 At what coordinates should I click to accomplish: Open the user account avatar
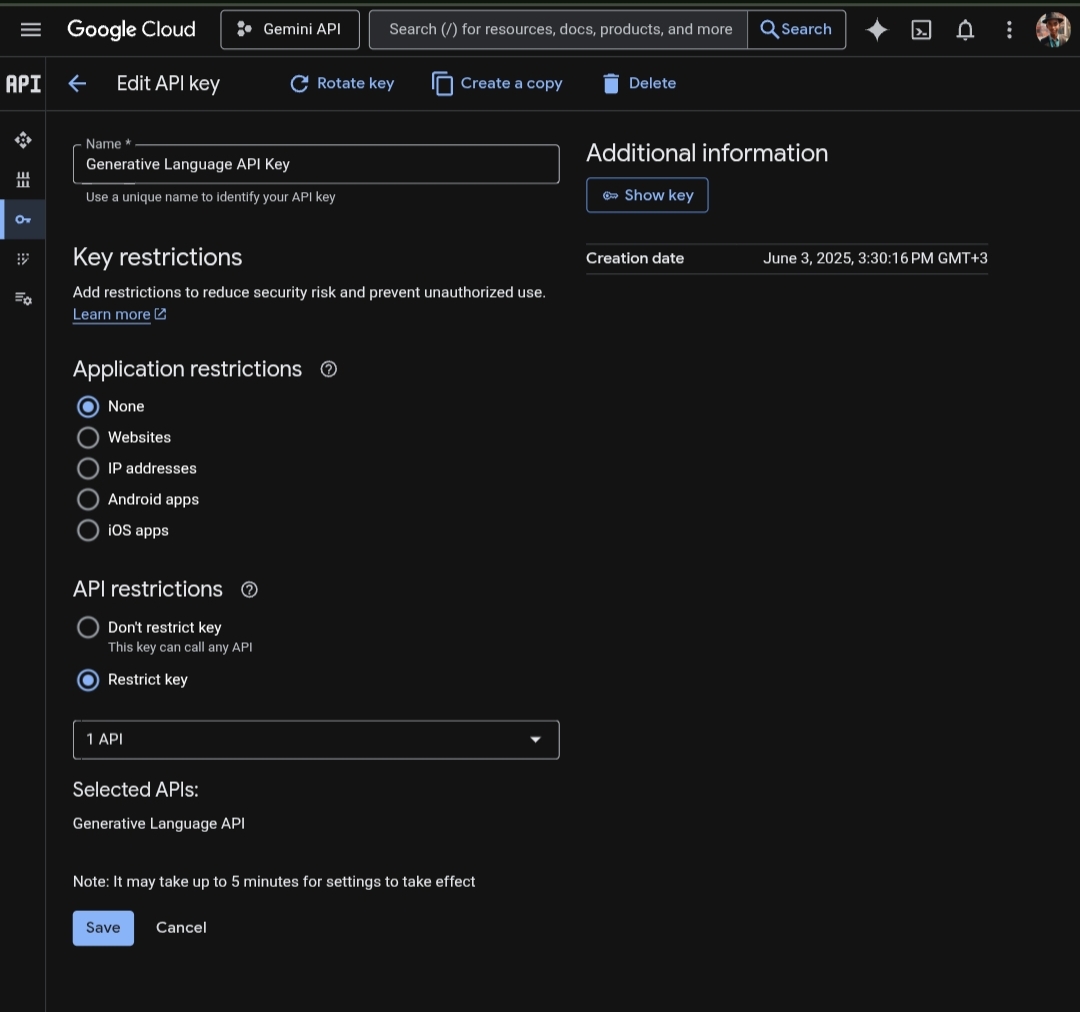(1053, 30)
